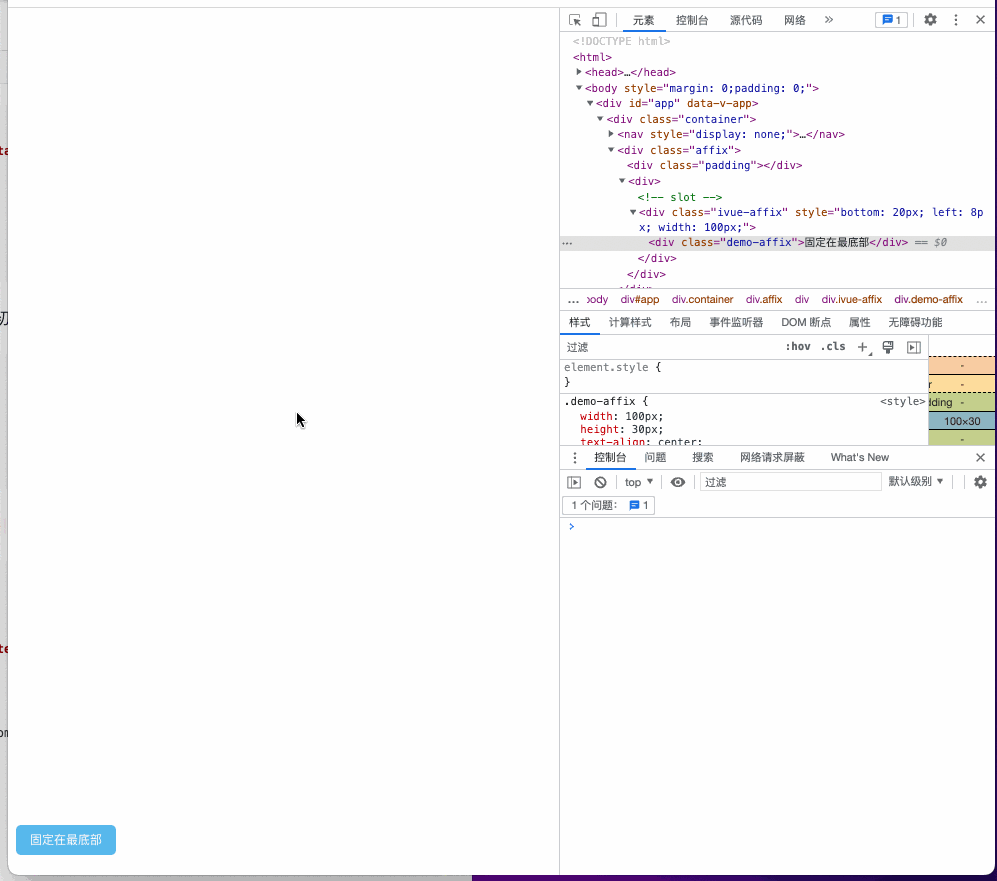The height and width of the screenshot is (881, 997).
Task: Add new style rule plus icon
Action: [863, 347]
